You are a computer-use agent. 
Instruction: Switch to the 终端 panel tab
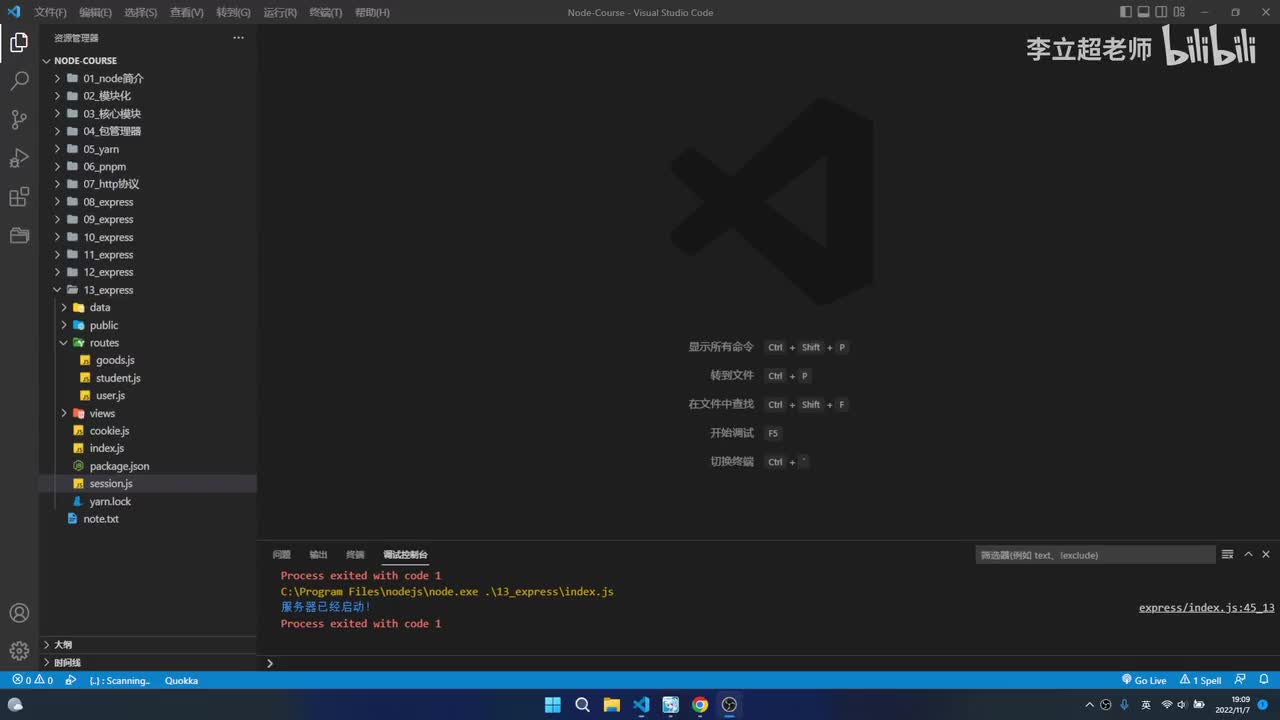coord(355,554)
